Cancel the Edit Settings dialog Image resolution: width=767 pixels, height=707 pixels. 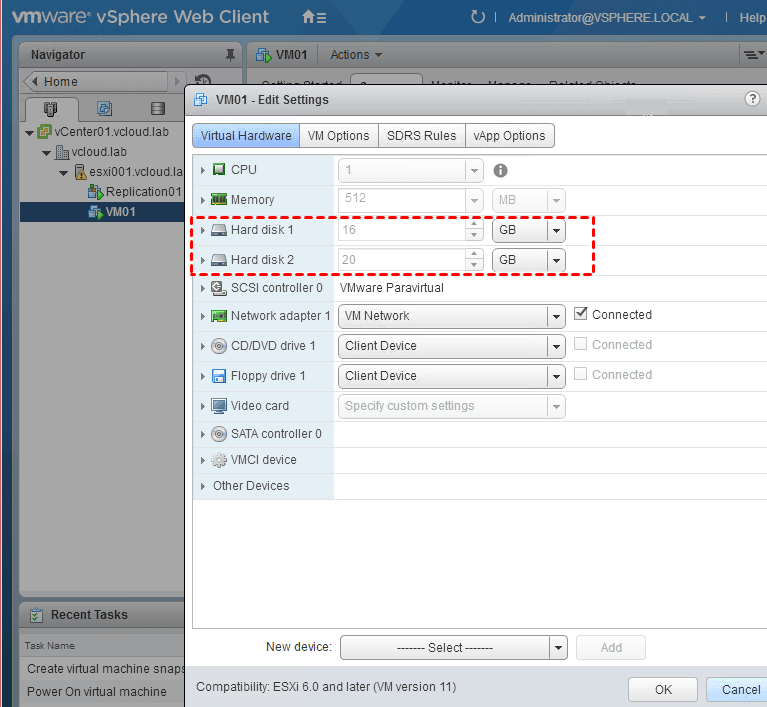(x=740, y=689)
